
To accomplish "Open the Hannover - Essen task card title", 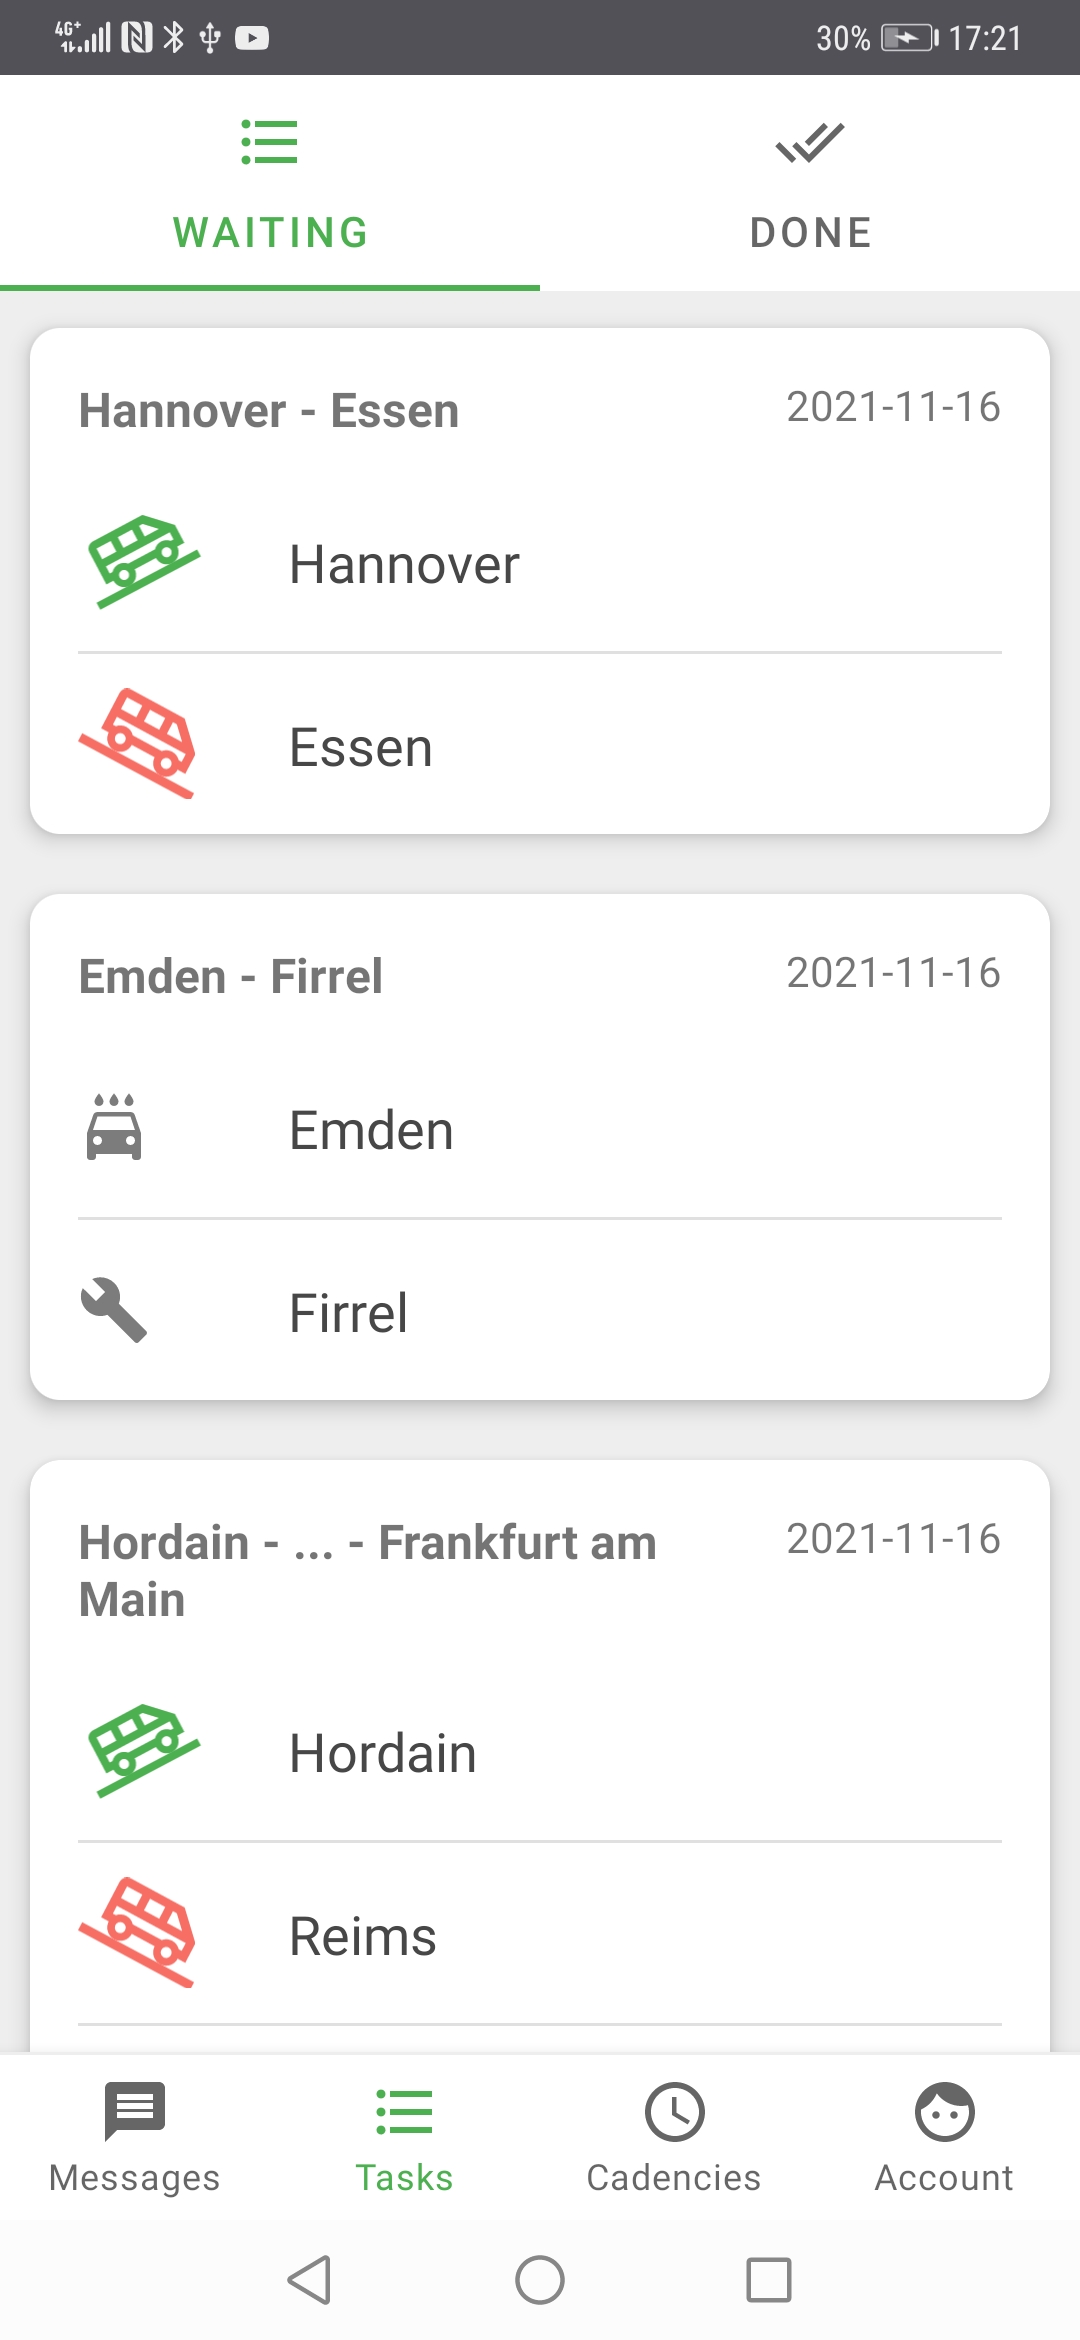I will (x=269, y=411).
